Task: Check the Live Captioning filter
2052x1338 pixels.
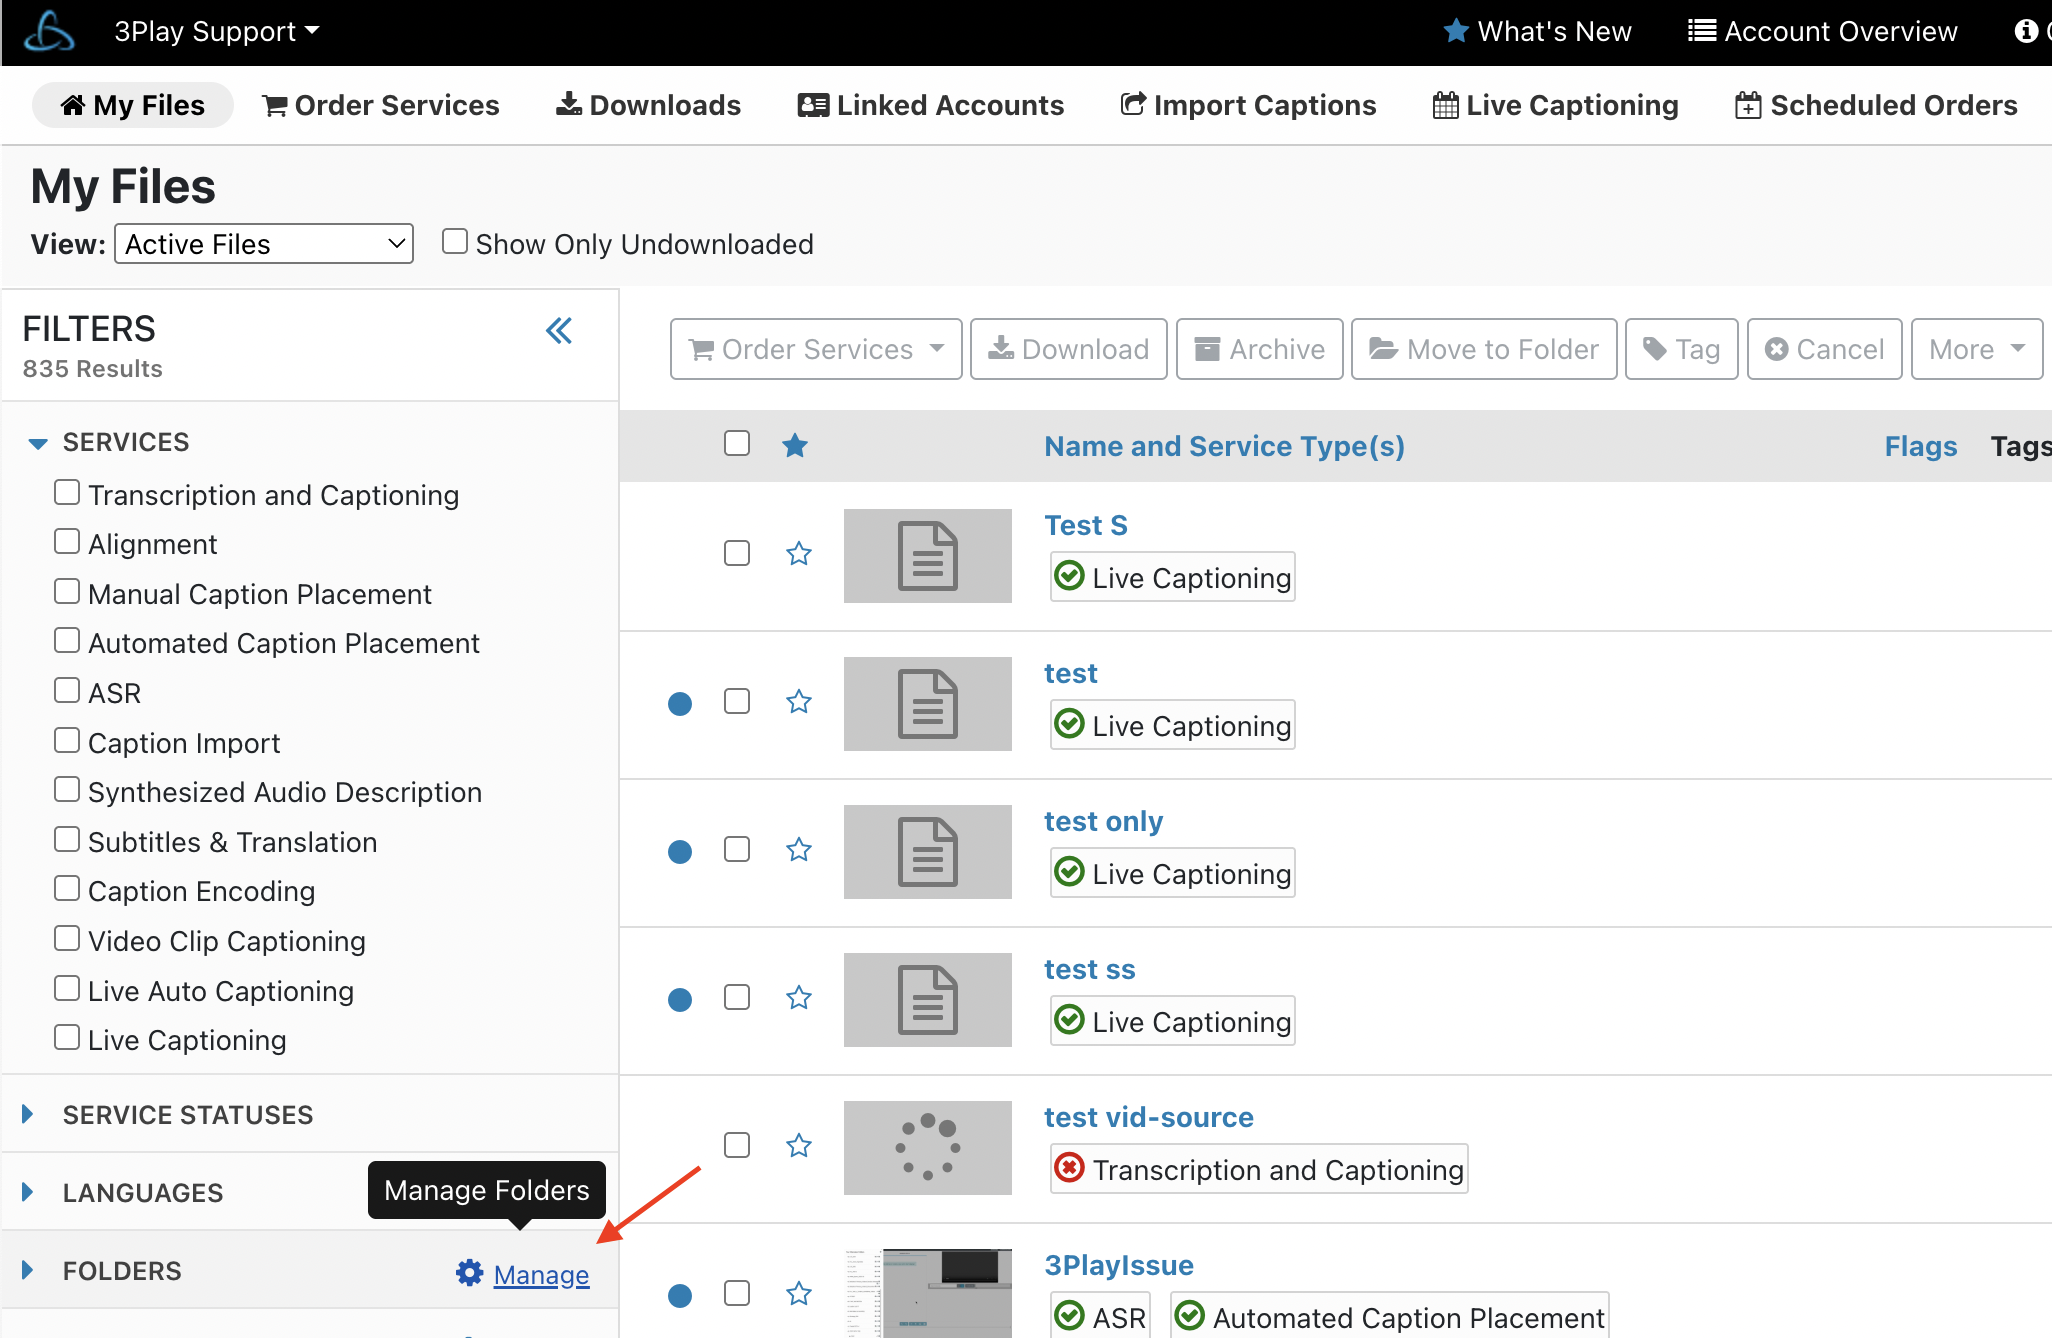Action: click(x=67, y=1038)
